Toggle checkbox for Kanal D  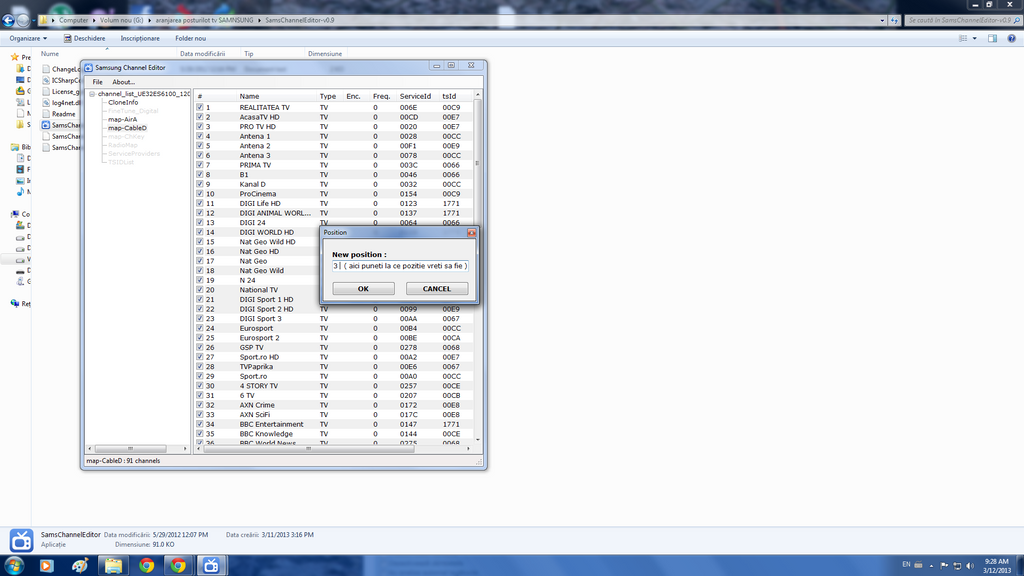coord(200,184)
